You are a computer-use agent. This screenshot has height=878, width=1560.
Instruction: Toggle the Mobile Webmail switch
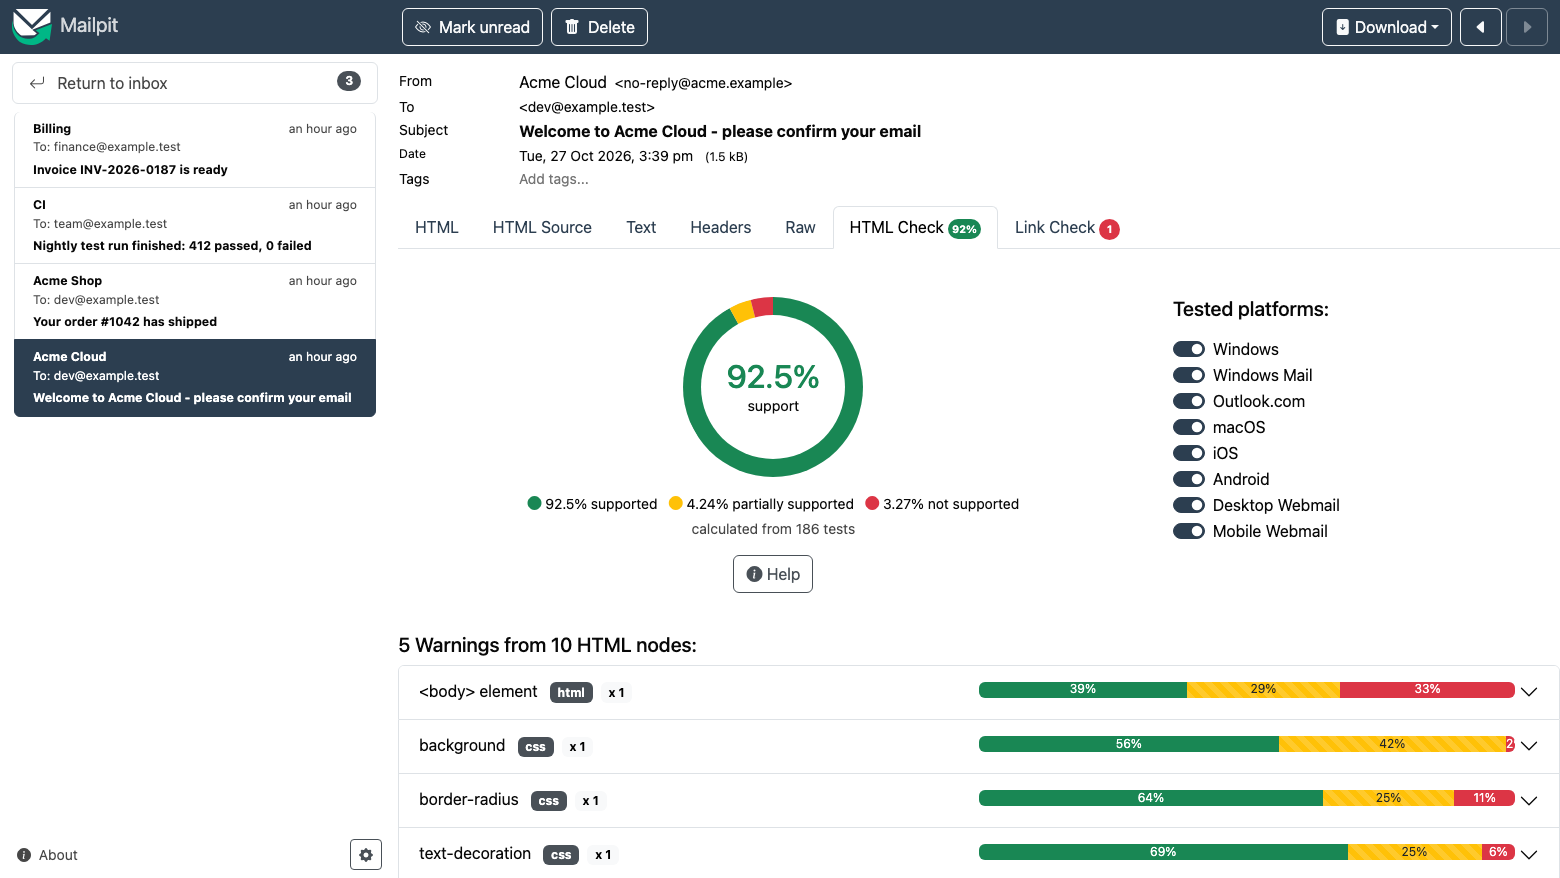point(1189,531)
